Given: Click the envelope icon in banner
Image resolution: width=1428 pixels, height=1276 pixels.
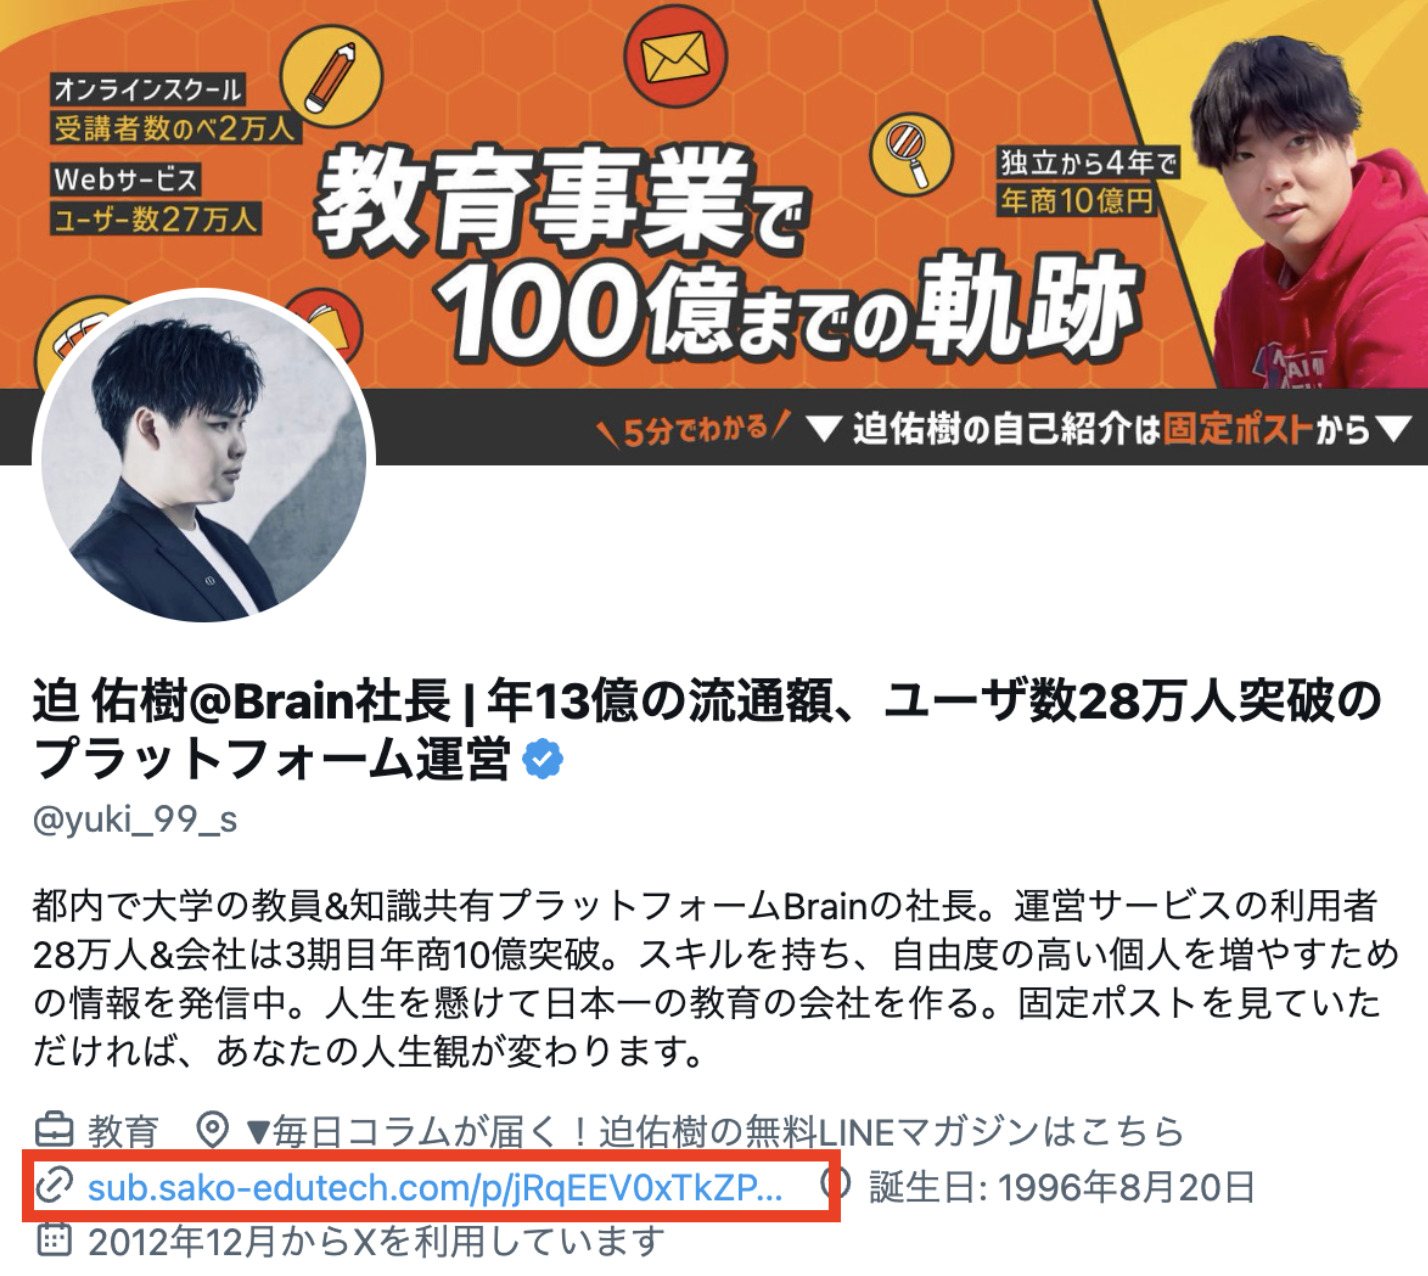Looking at the screenshot, I should [675, 58].
